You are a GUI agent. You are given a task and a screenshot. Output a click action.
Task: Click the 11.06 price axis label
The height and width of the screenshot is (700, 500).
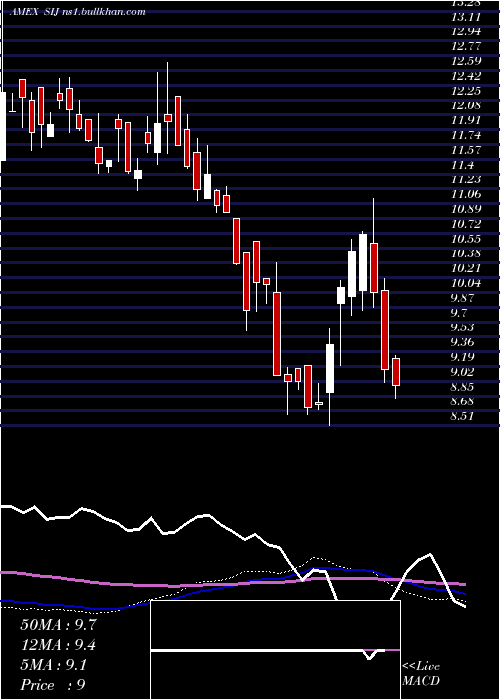[x=466, y=194]
